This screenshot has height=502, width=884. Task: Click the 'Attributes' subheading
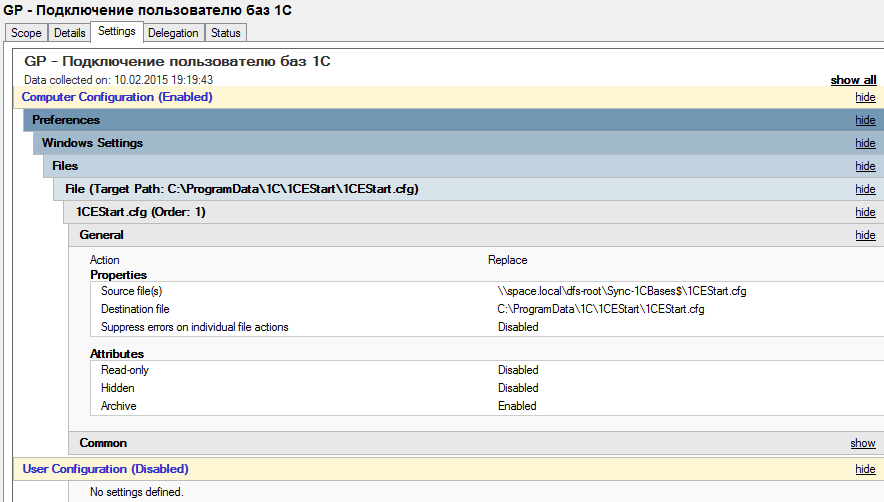pyautogui.click(x=117, y=354)
